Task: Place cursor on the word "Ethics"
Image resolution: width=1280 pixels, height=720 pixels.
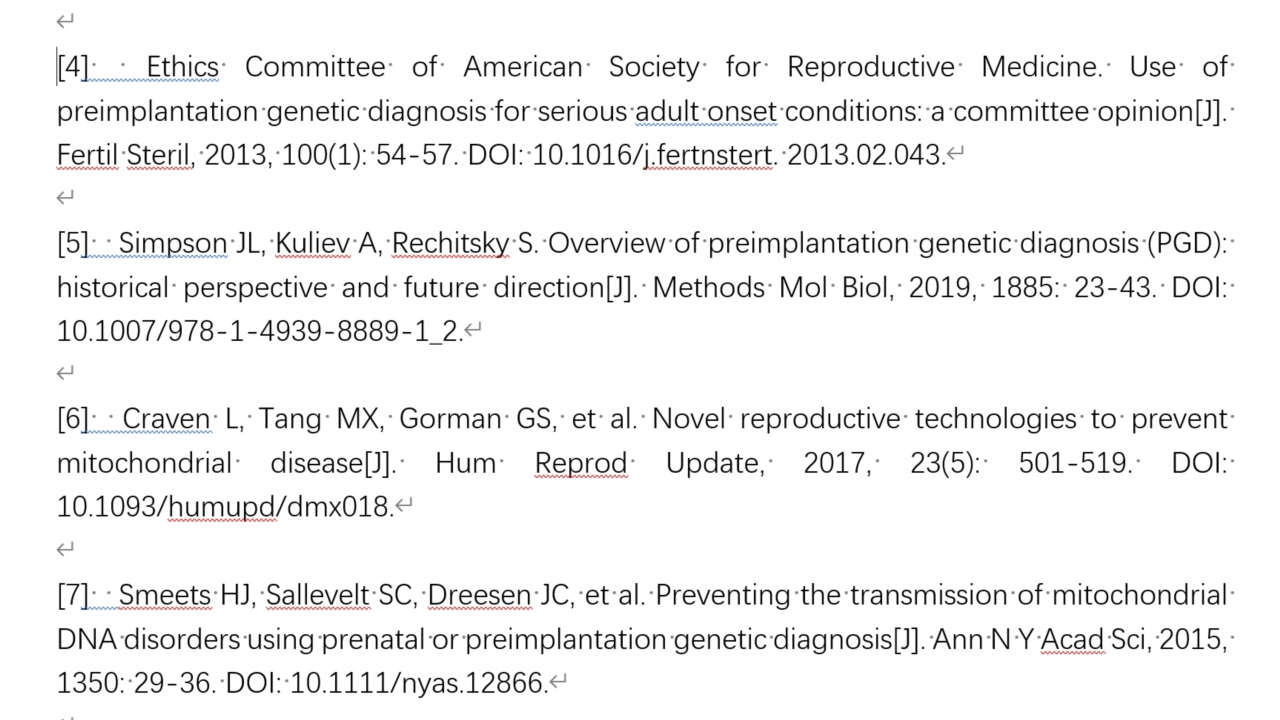Action: (182, 67)
